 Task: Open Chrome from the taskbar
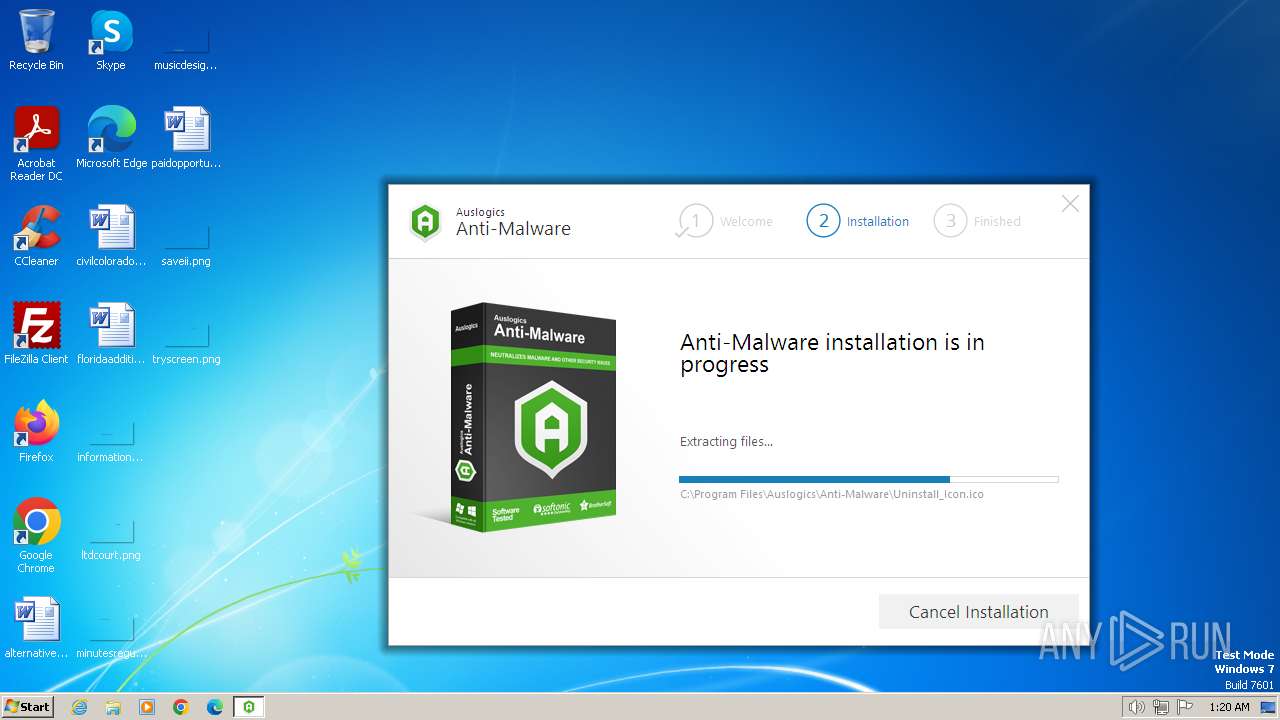[181, 707]
